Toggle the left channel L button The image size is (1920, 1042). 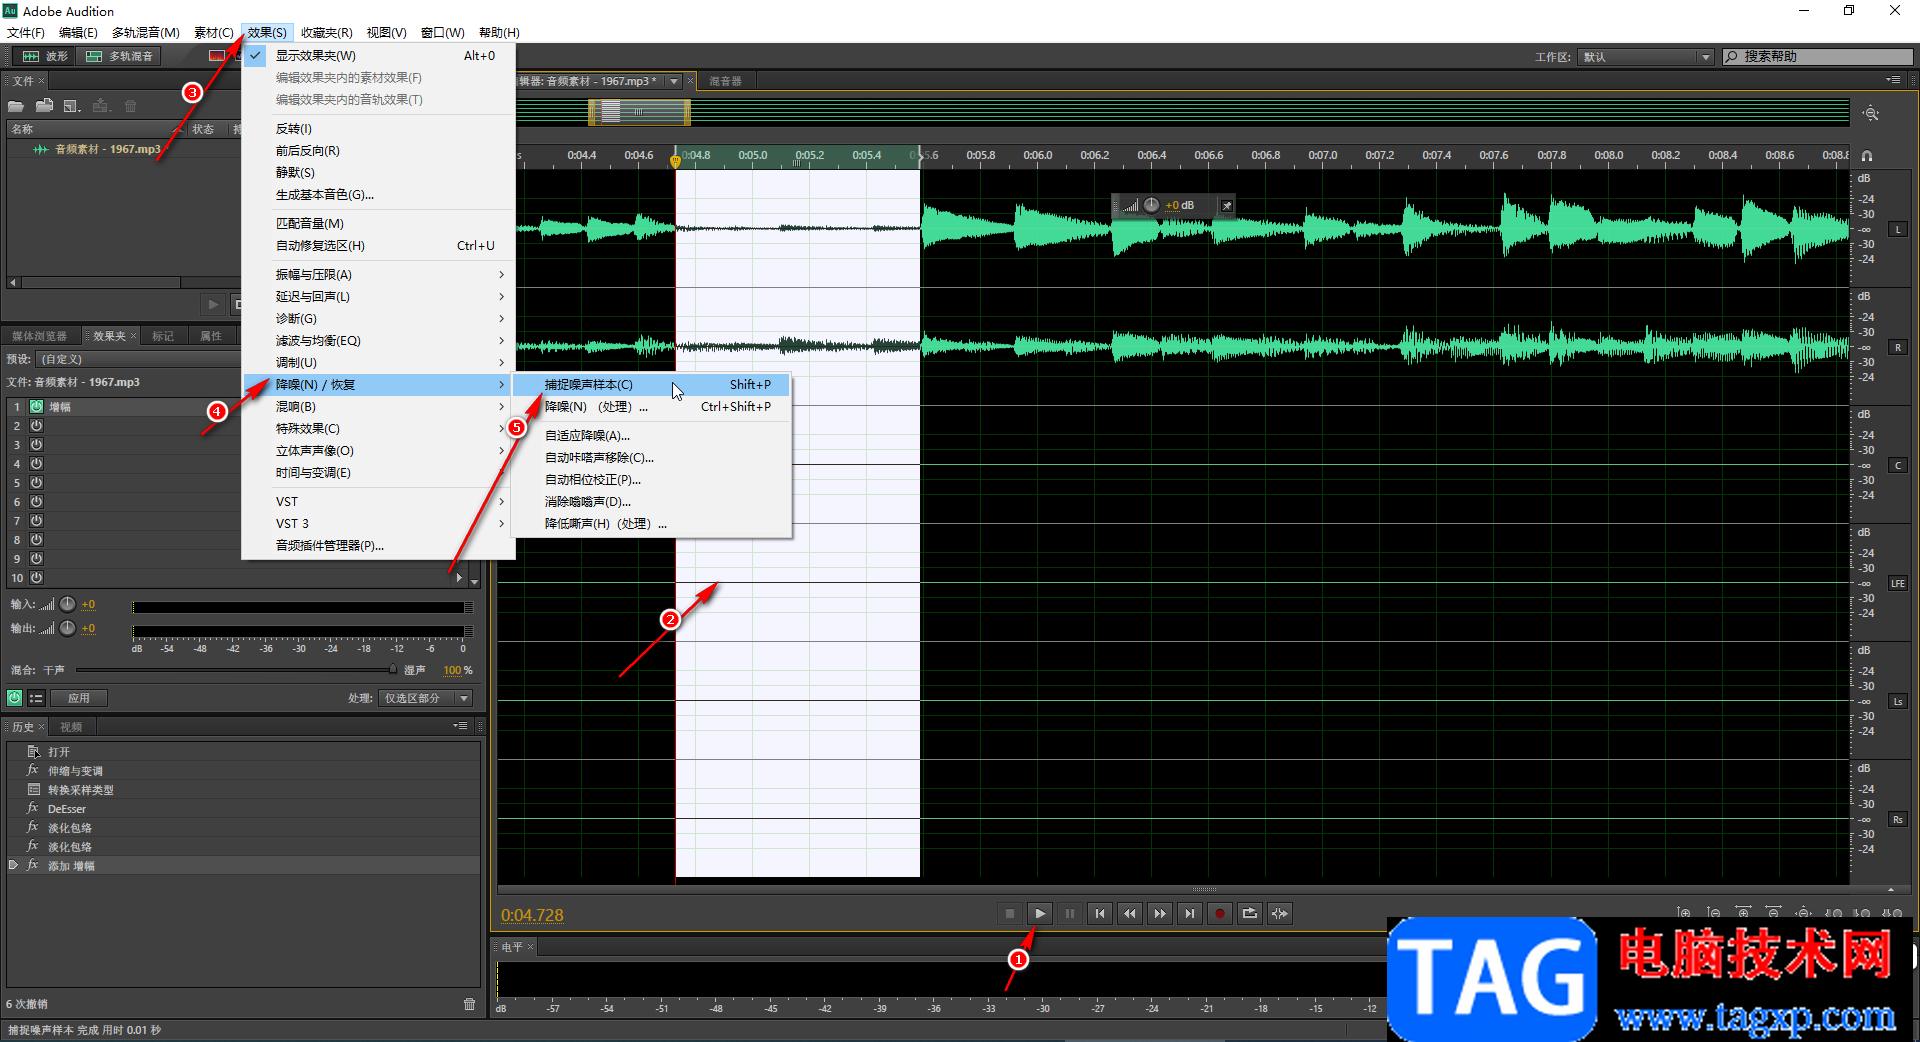(1897, 230)
